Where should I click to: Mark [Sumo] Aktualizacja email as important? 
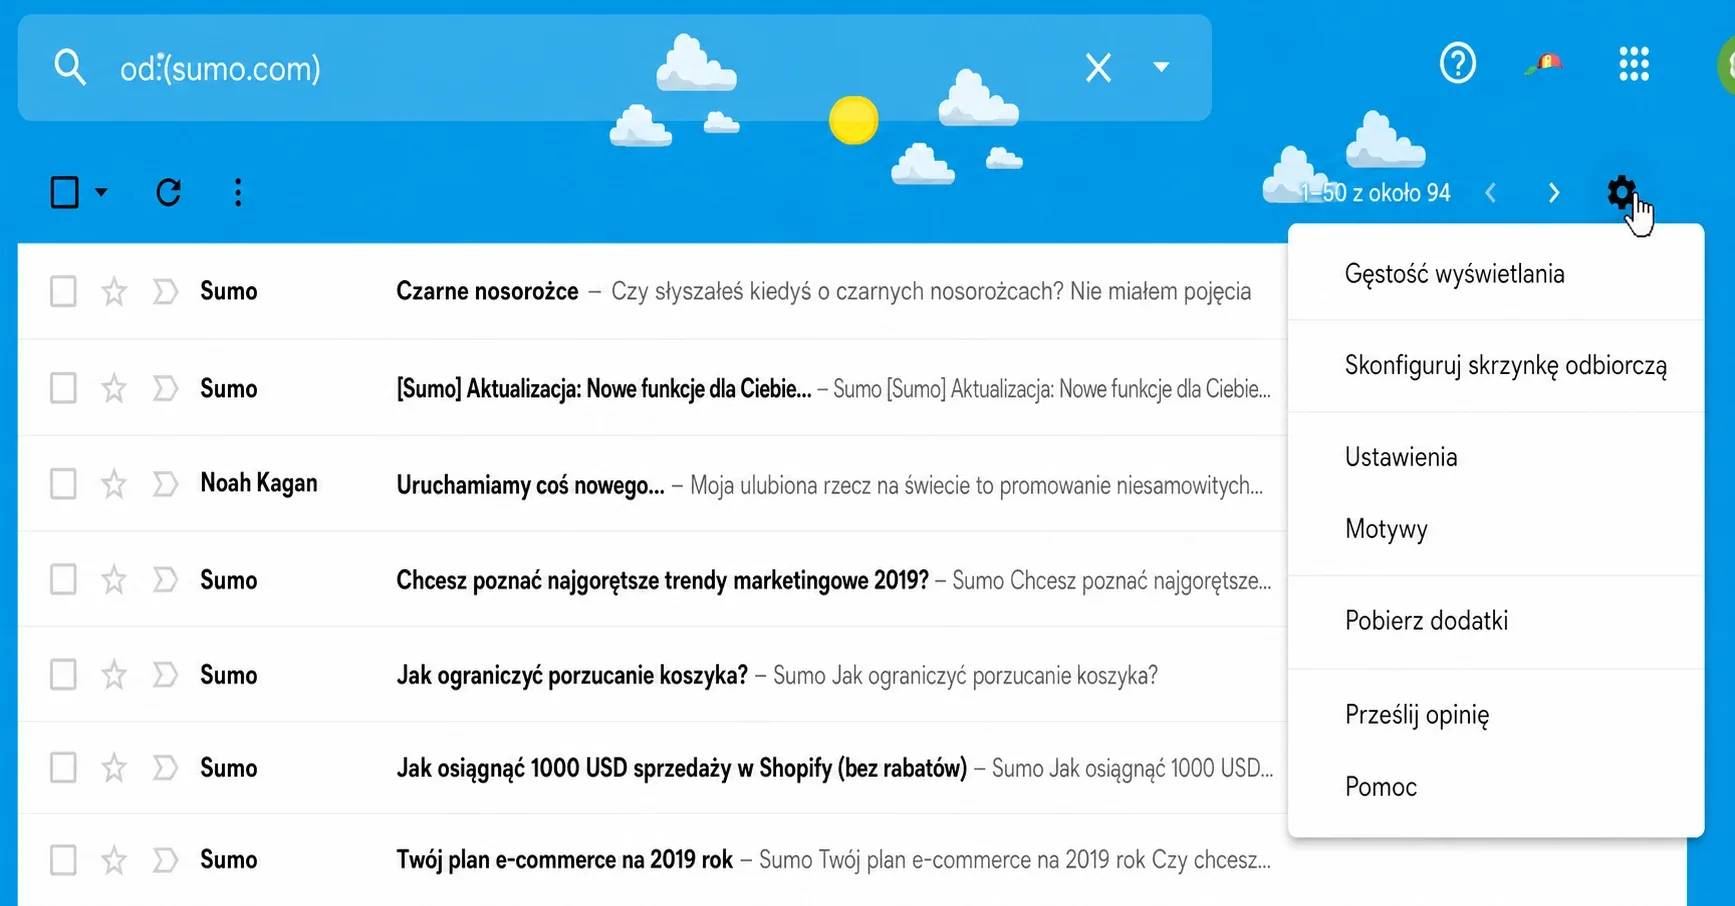point(165,388)
